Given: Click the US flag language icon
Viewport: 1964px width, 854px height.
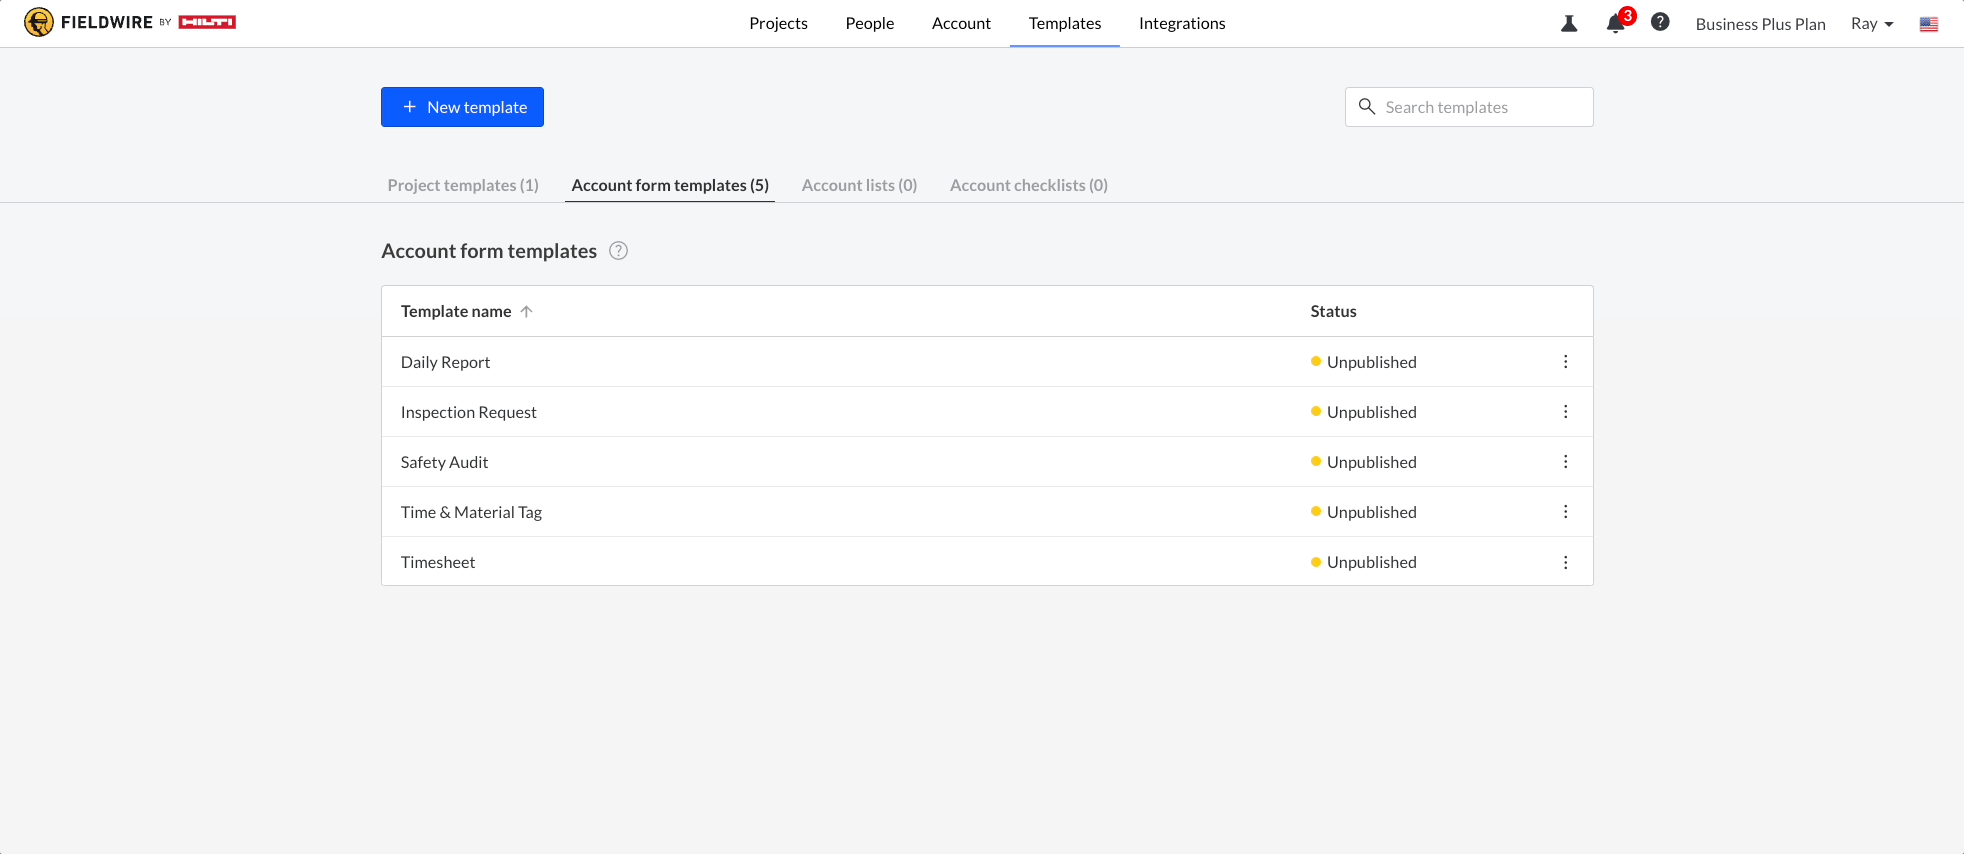Looking at the screenshot, I should pos(1929,24).
